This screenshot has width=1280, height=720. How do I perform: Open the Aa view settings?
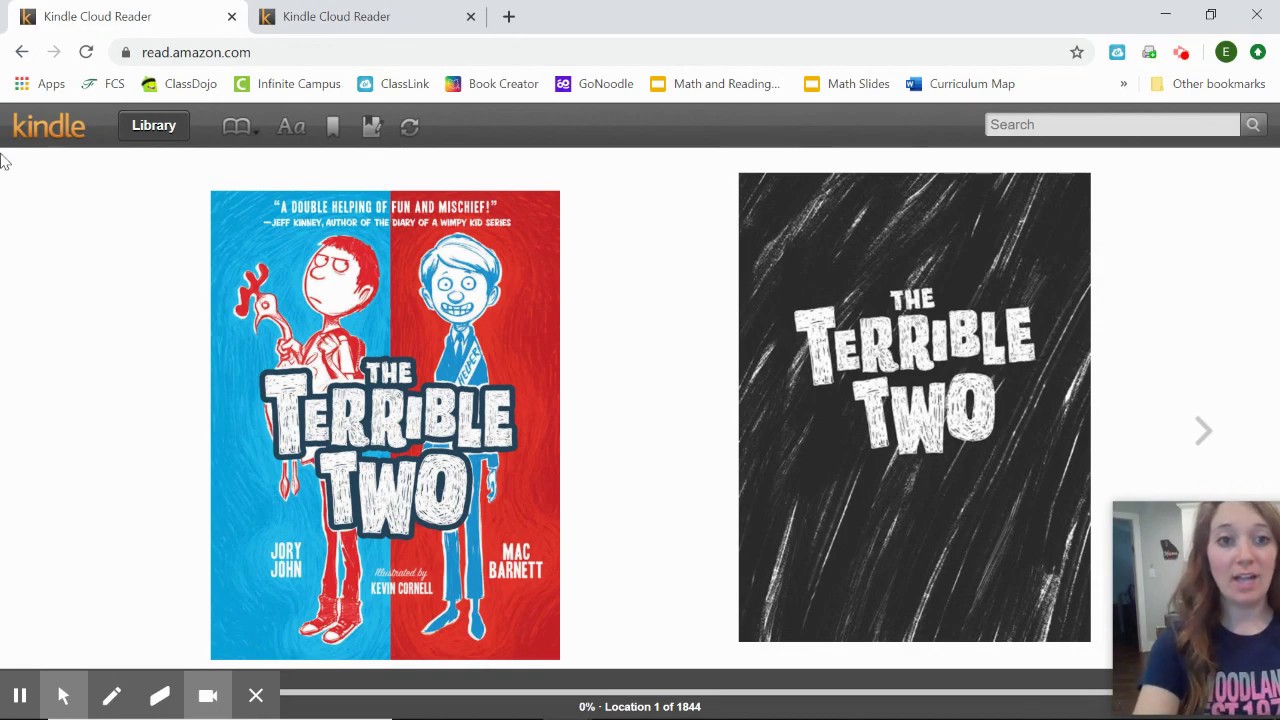coord(291,126)
